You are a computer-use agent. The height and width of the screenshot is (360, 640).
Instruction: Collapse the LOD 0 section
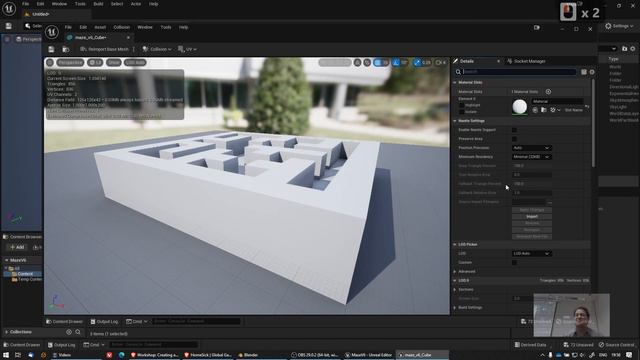tap(455, 281)
